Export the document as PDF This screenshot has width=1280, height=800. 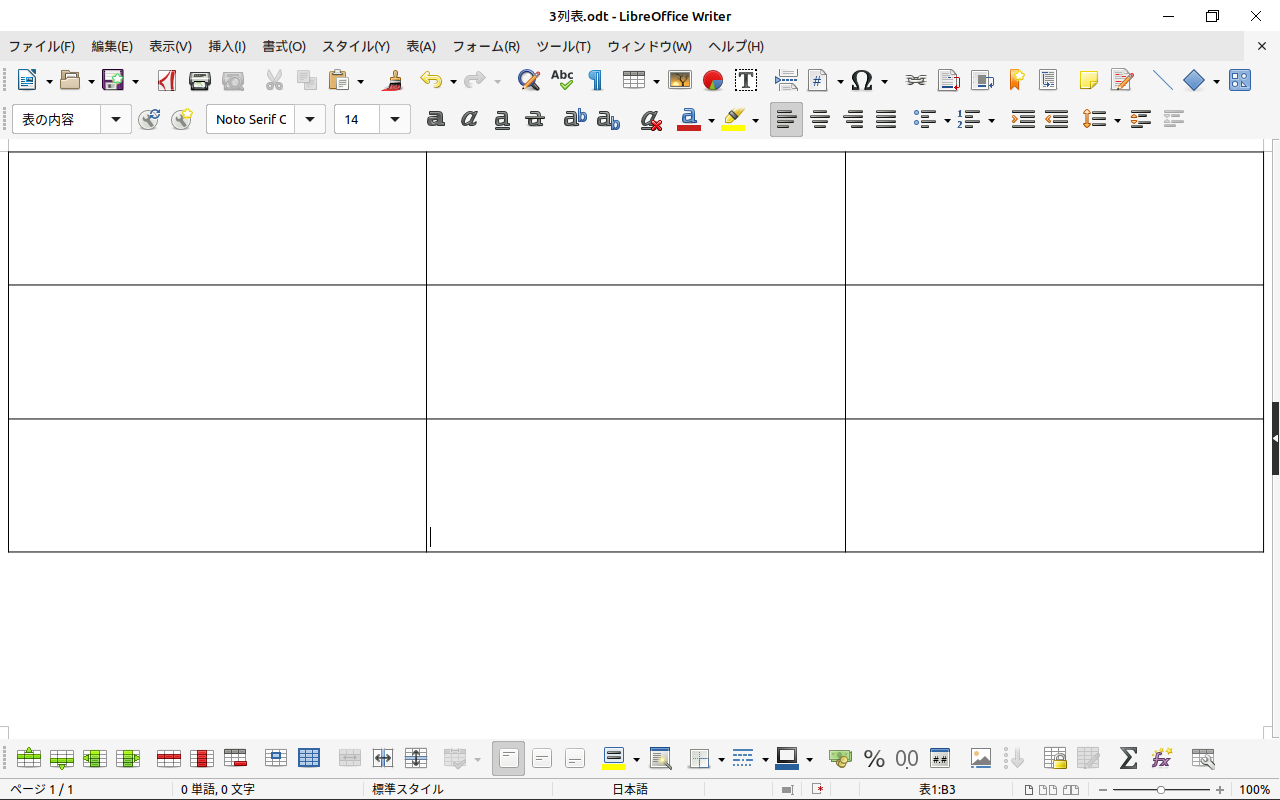166,80
